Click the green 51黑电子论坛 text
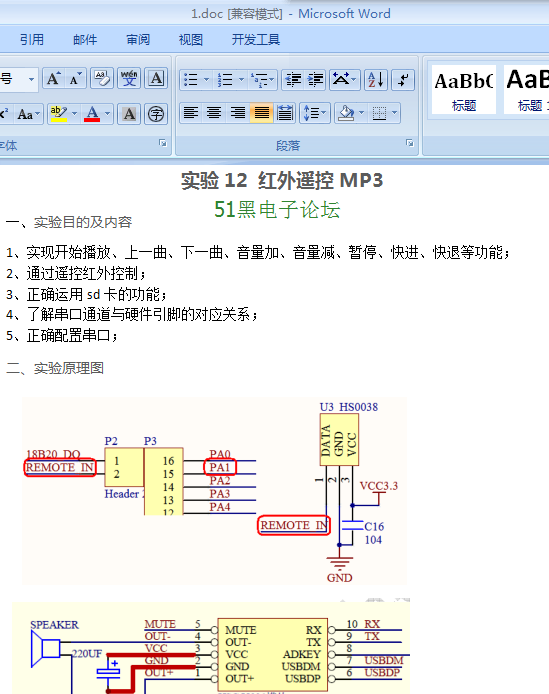 click(x=277, y=209)
